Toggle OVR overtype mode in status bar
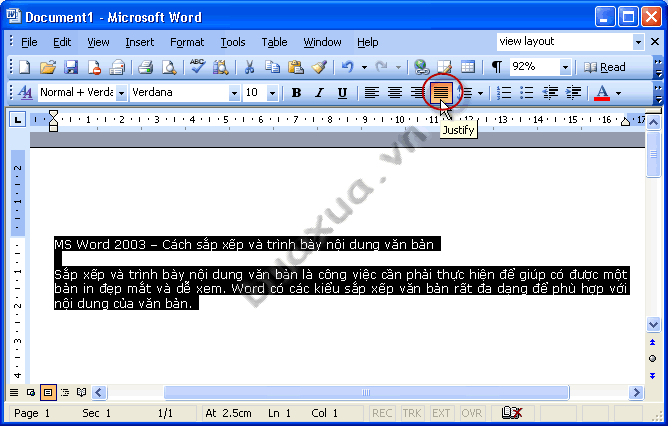Image resolution: width=668 pixels, height=426 pixels. [472, 413]
